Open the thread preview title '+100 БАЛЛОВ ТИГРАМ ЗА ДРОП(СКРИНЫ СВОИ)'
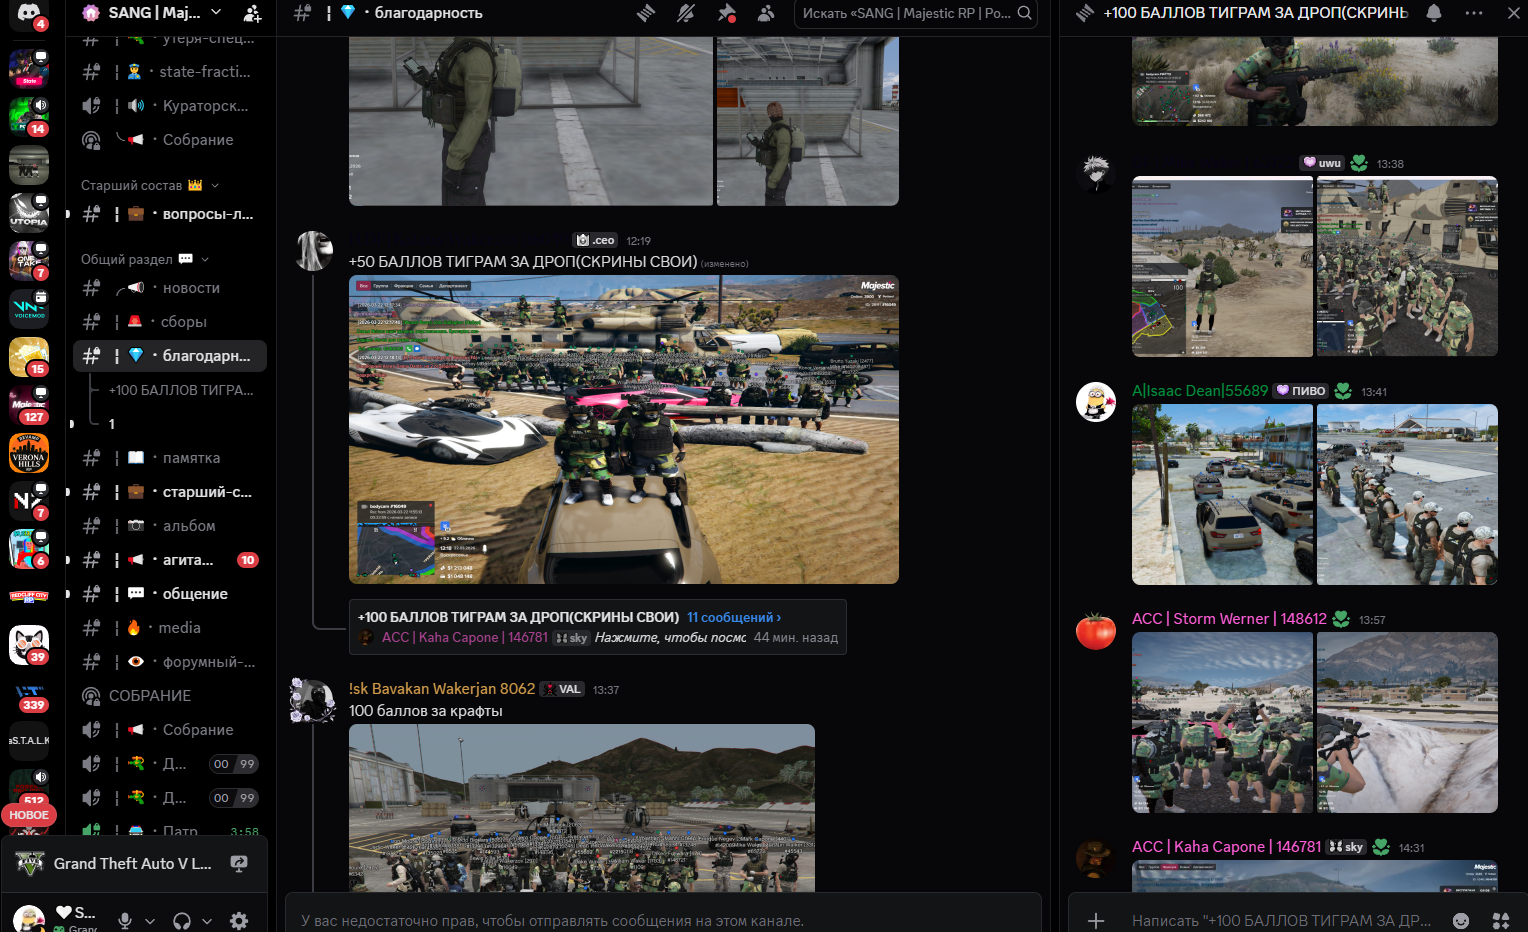 [x=518, y=617]
